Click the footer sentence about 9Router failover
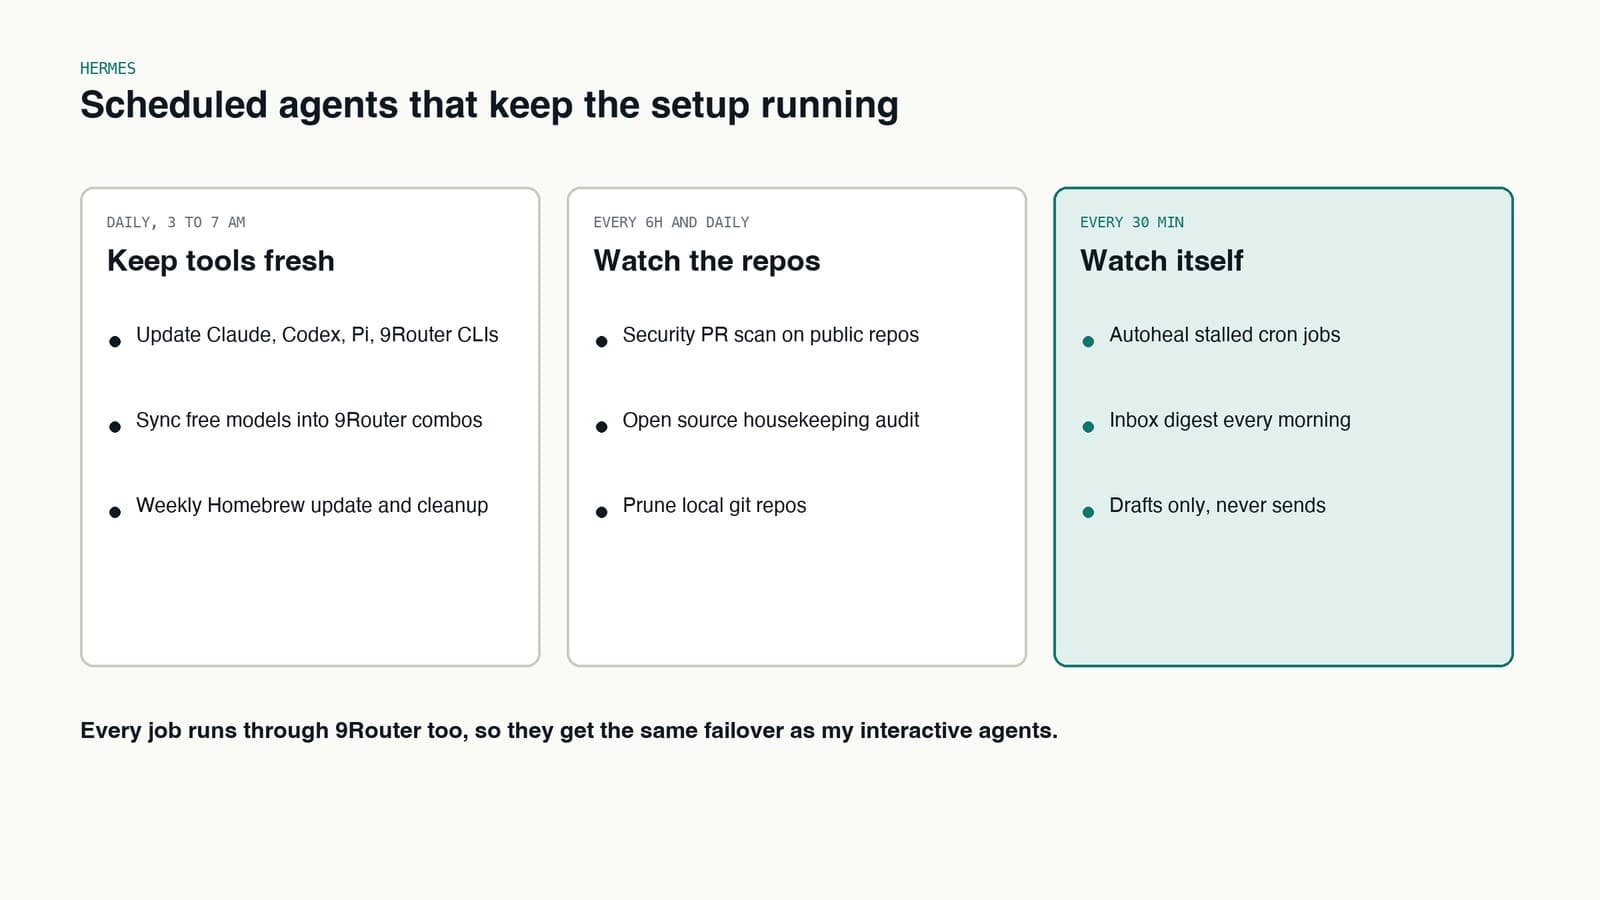 tap(569, 731)
